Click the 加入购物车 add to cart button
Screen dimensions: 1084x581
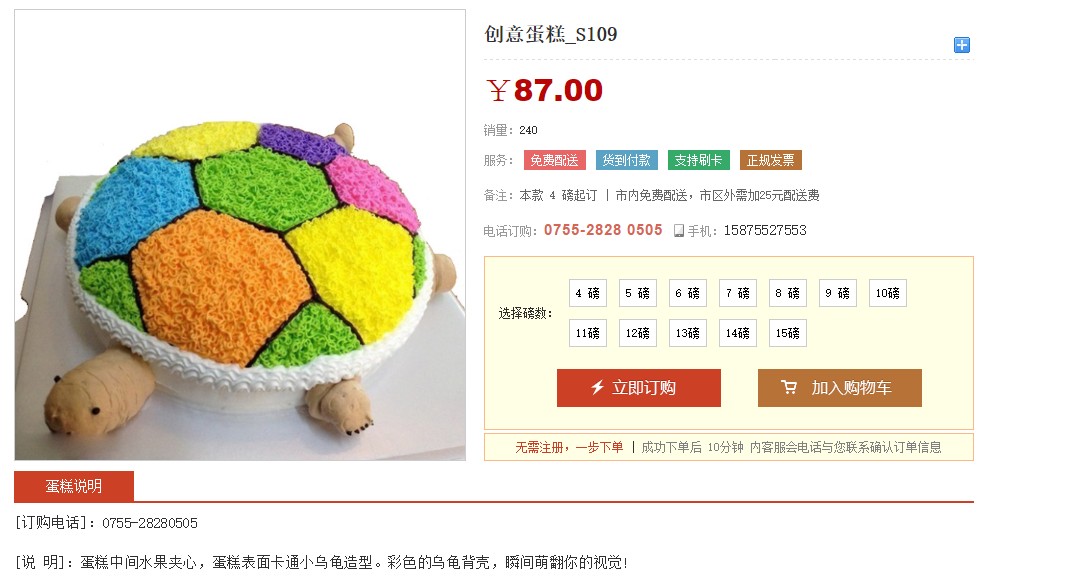[x=839, y=388]
